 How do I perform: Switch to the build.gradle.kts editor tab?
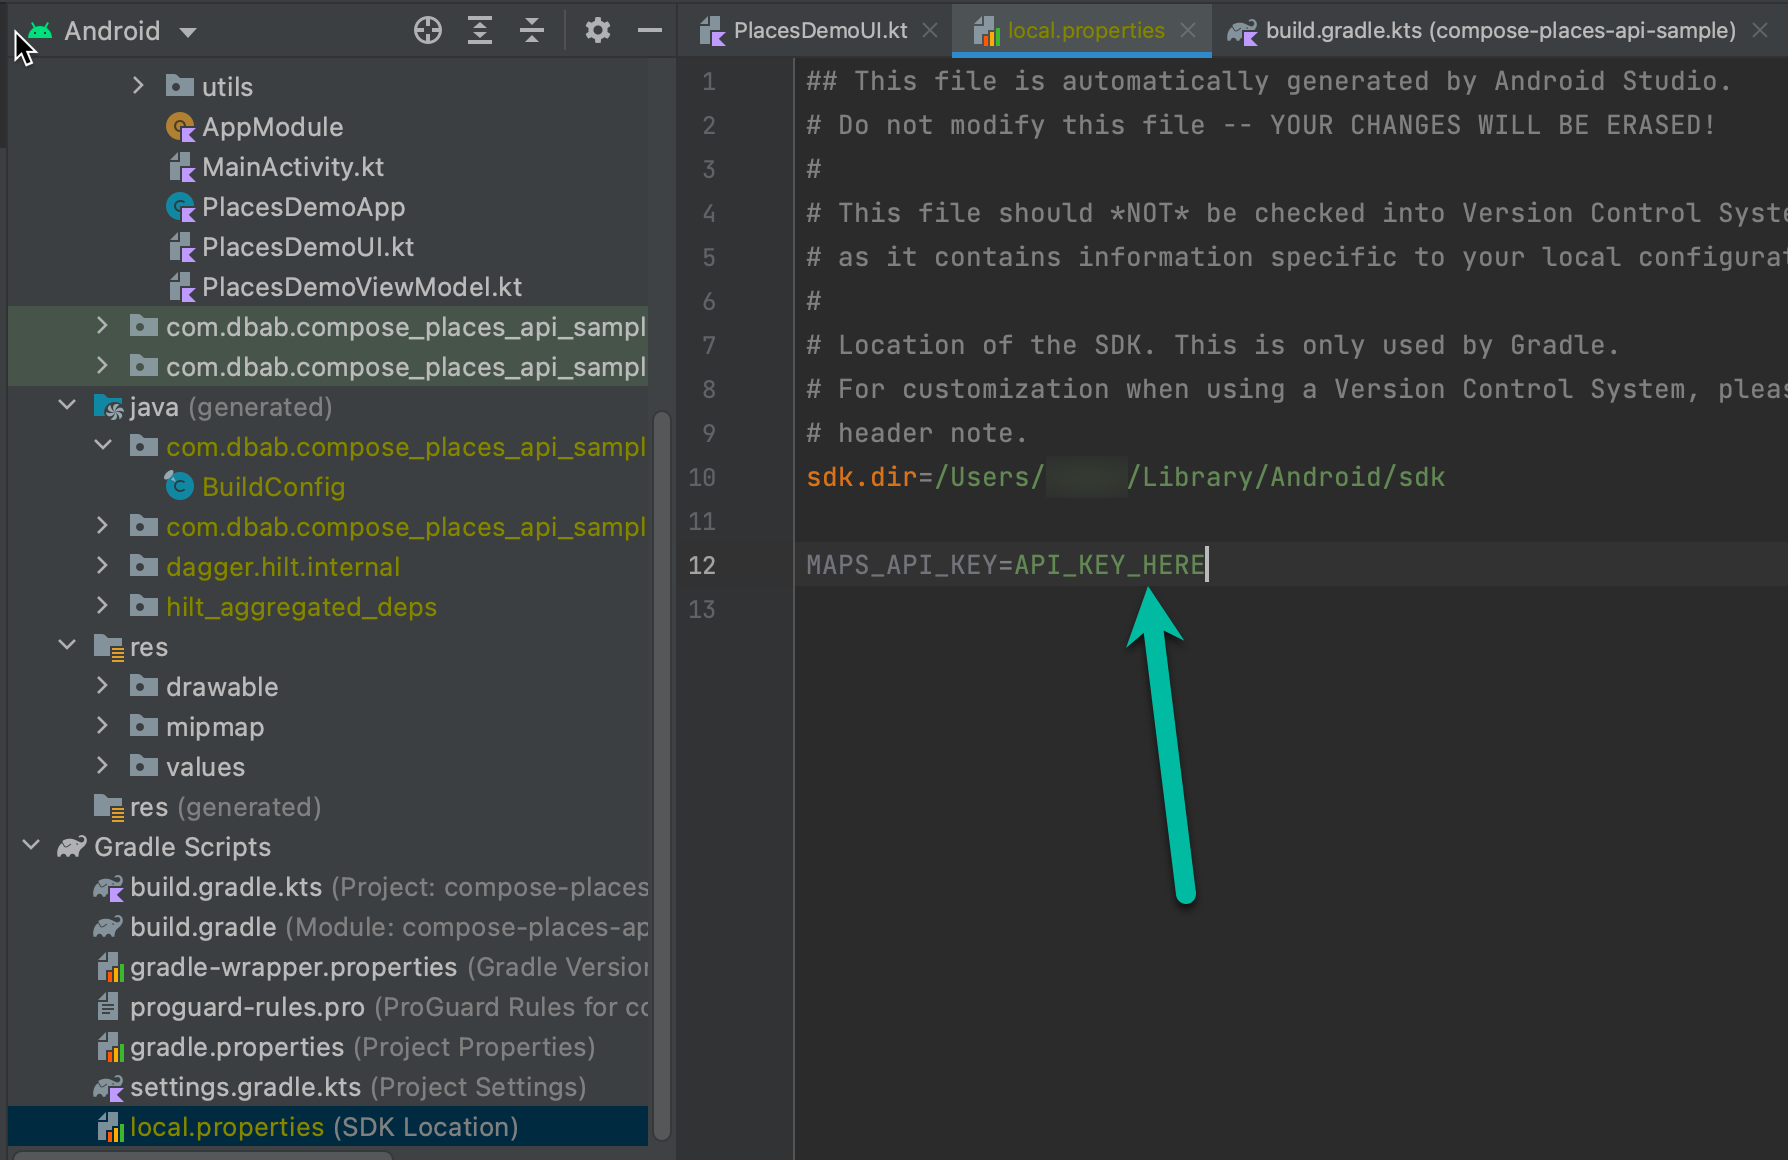(1470, 30)
